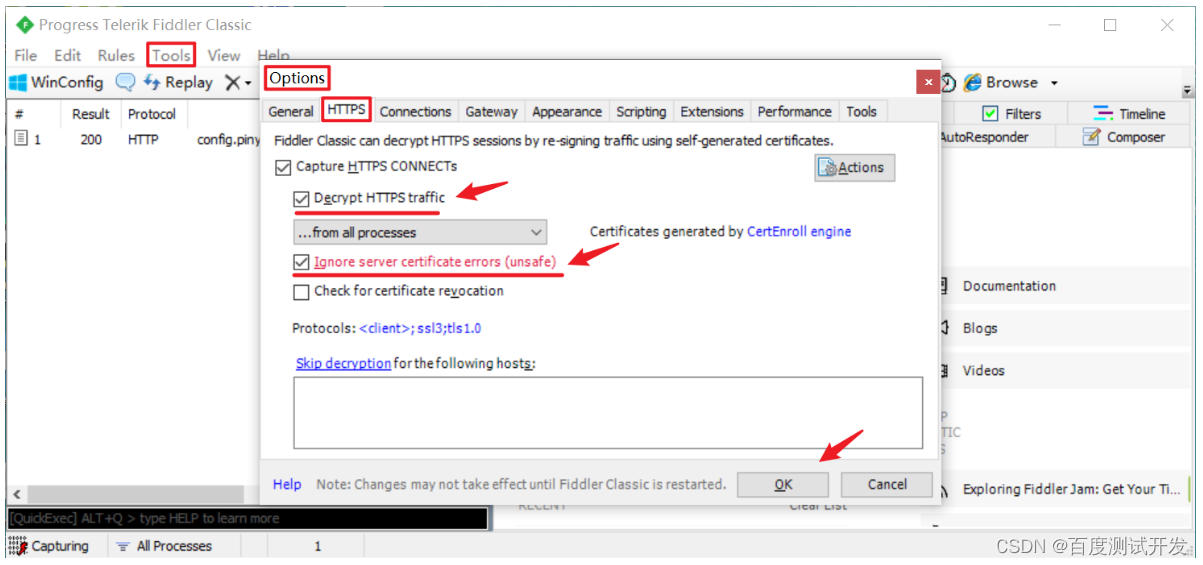1203x565 pixels.
Task: Sort sessions by Protocol column
Action: 152,114
